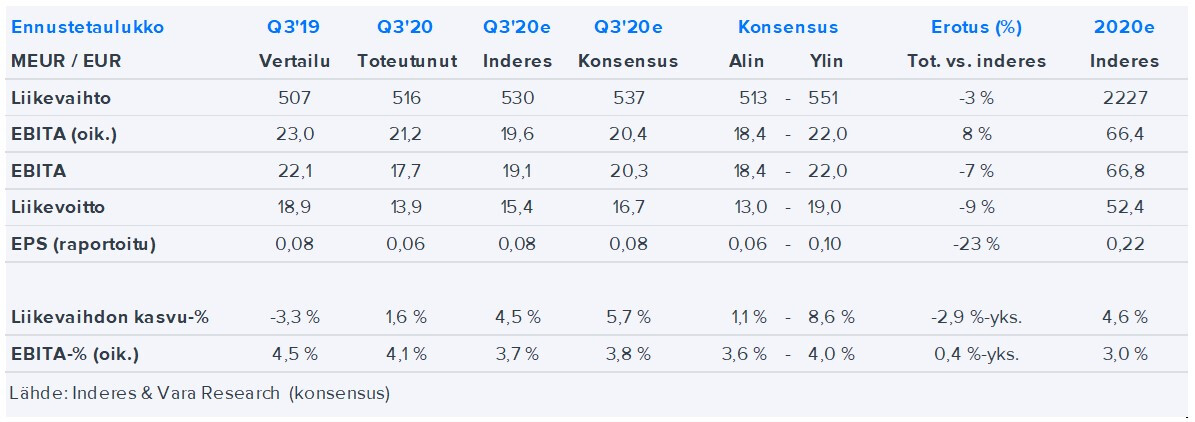The image size is (1195, 422).
Task: Click the Erotus (%) column header
Action: coord(975,27)
